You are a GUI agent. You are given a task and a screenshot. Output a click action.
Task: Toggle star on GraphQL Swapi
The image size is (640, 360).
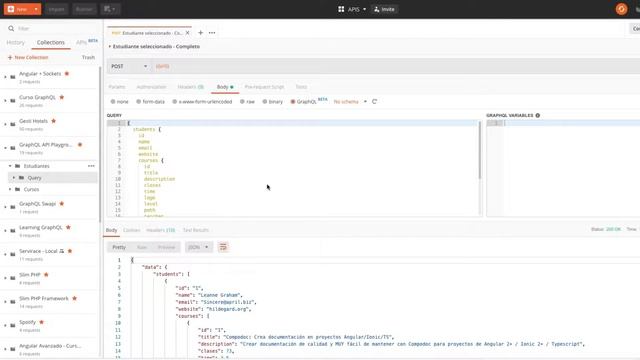62,204
